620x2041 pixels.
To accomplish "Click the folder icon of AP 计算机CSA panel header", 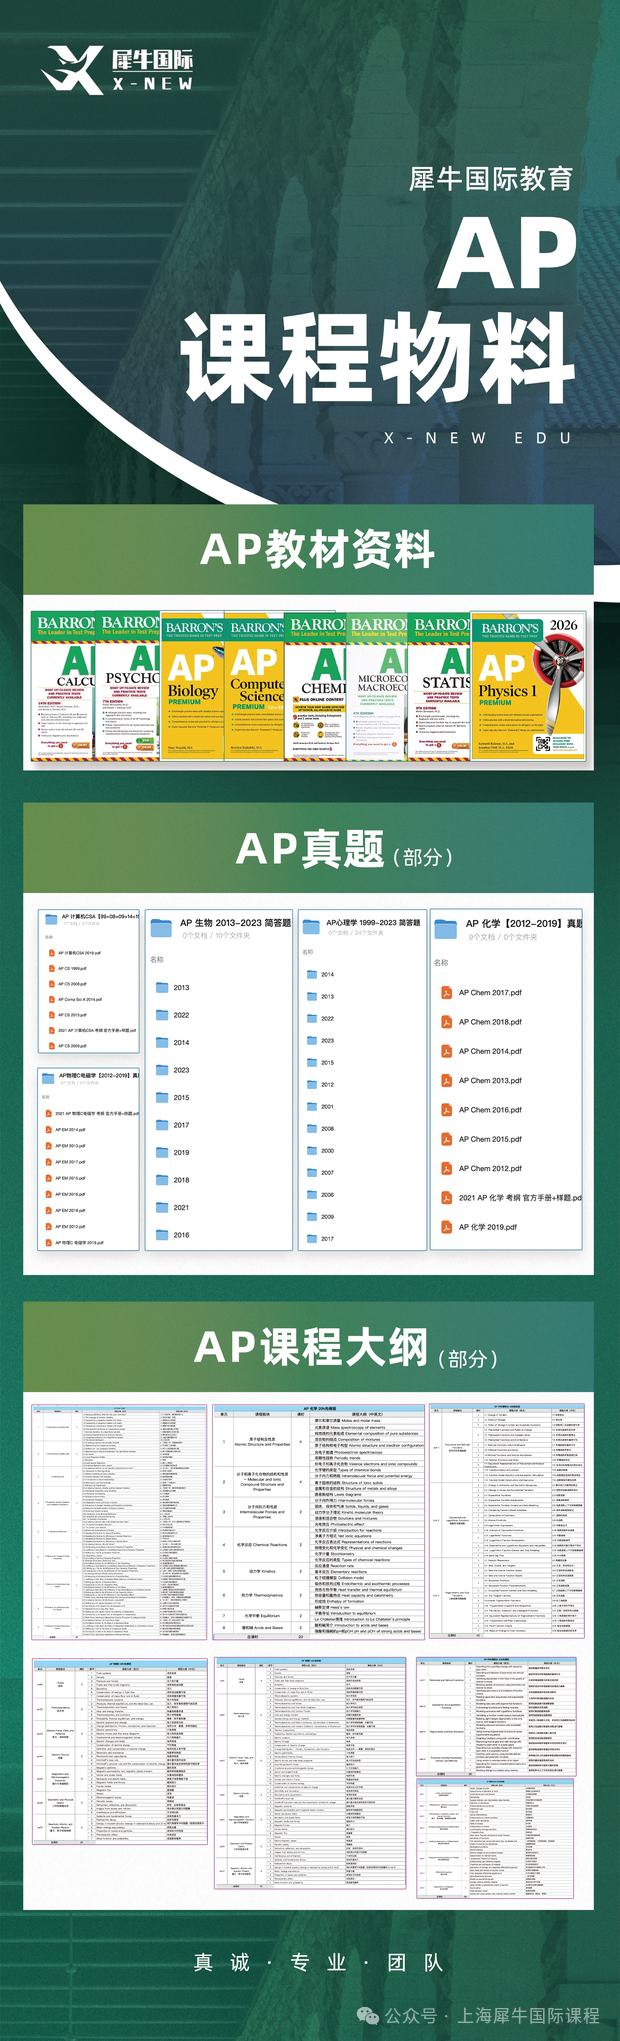I will pyautogui.click(x=49, y=918).
